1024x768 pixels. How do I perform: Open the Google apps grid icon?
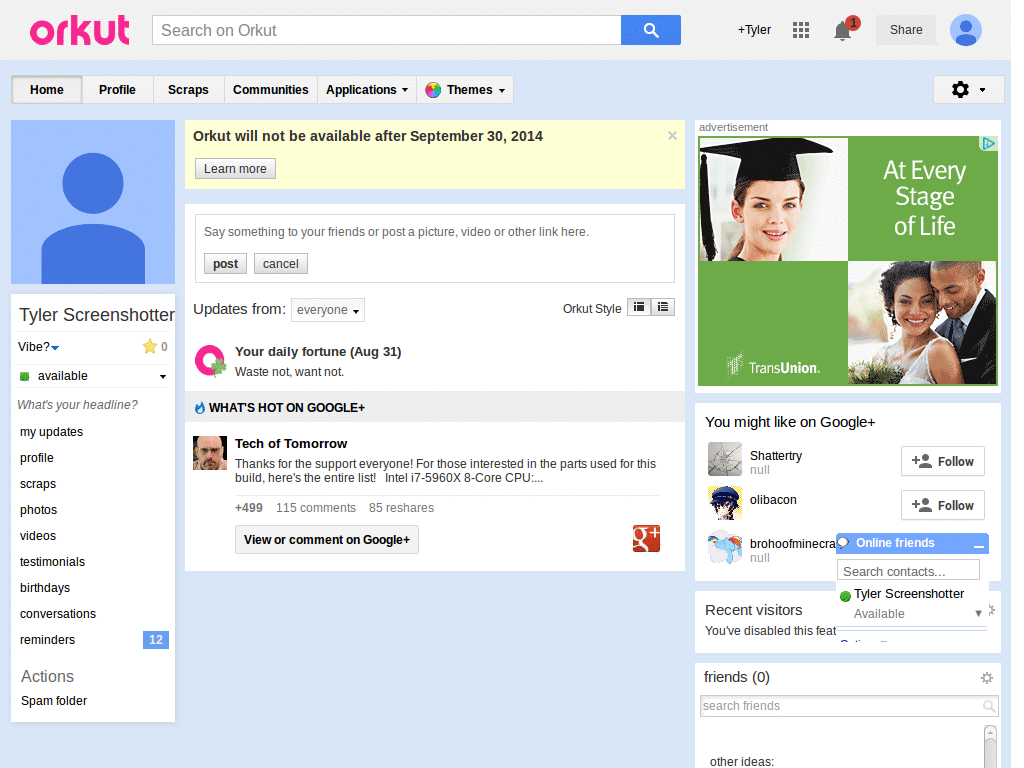801,30
